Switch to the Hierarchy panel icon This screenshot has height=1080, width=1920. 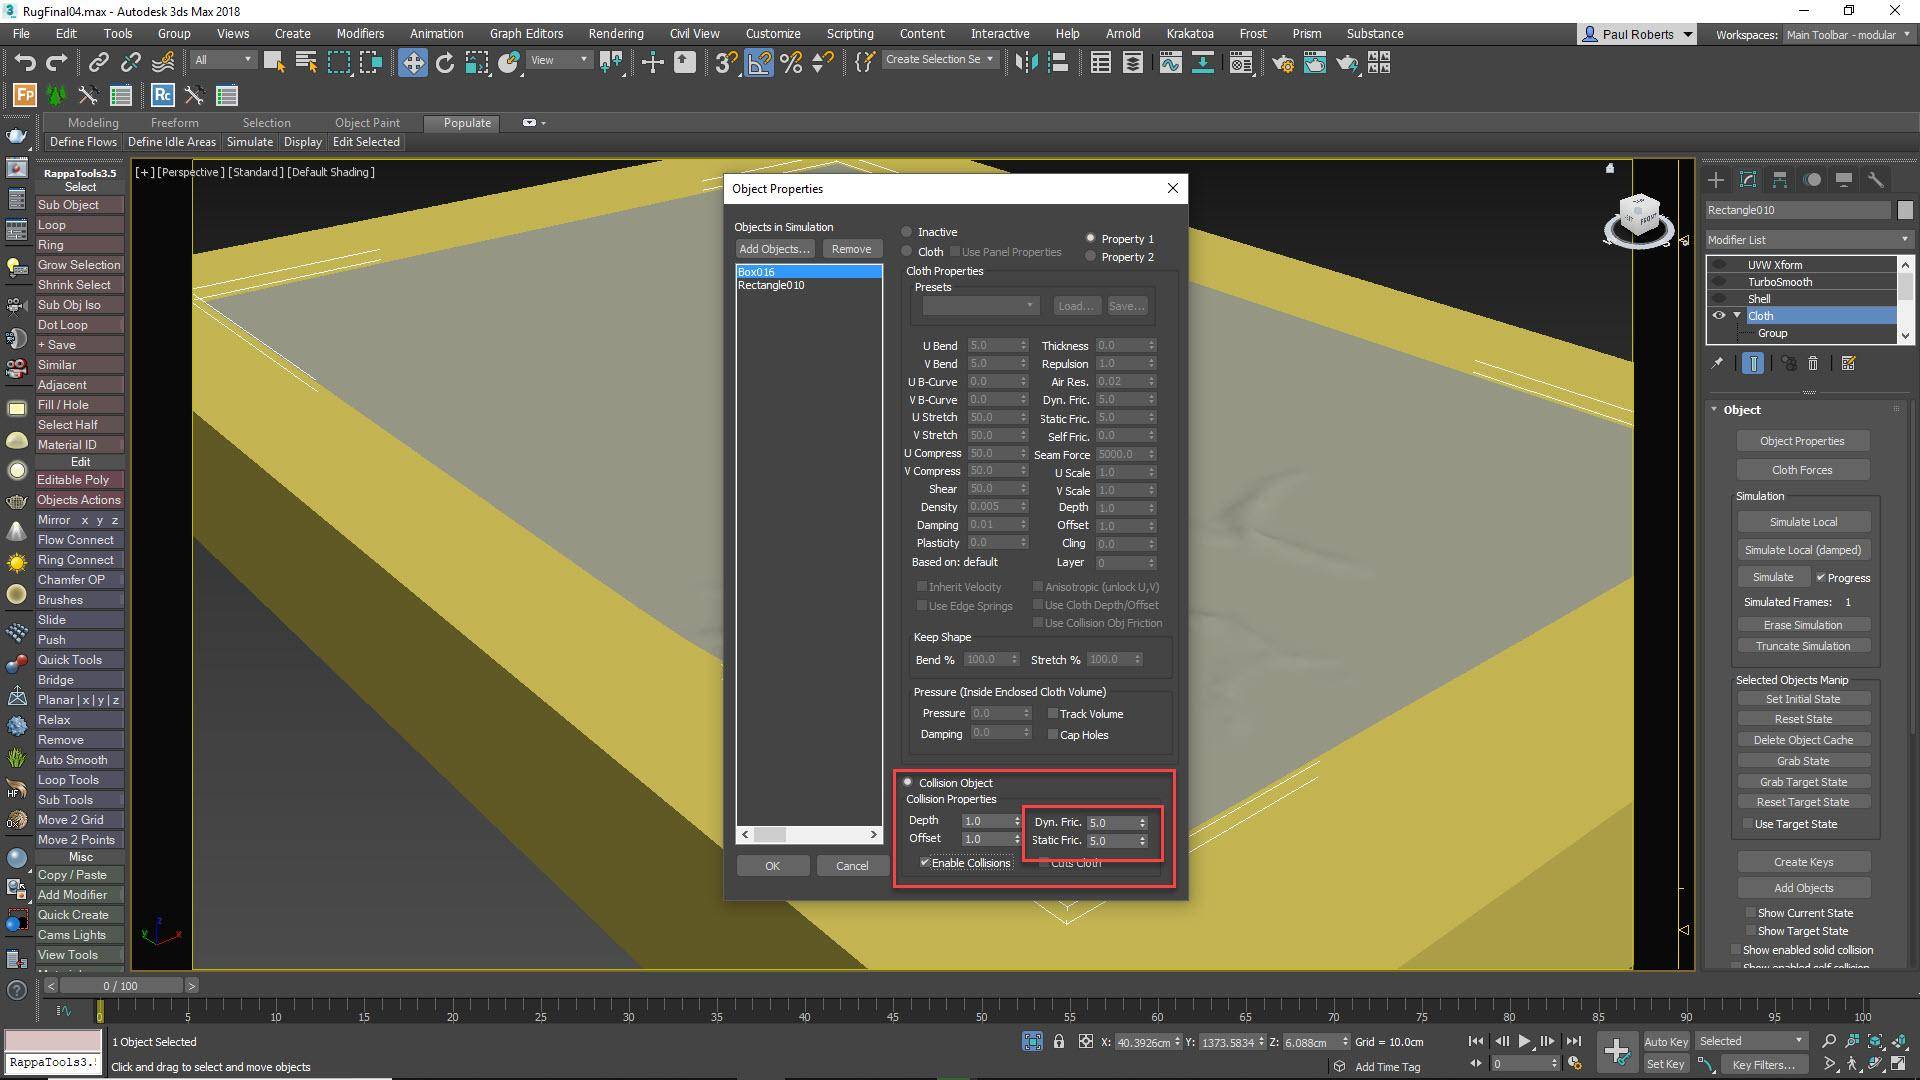point(1779,180)
